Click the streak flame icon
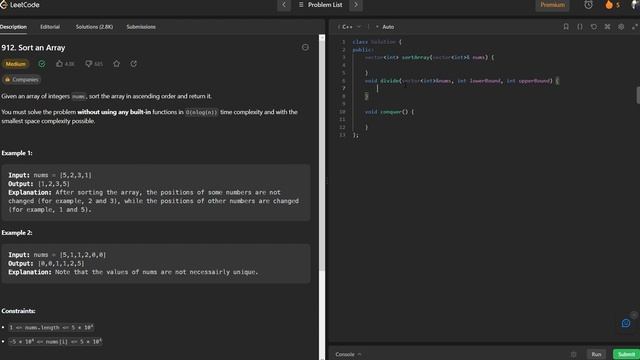This screenshot has height=360, width=640. [609, 5]
